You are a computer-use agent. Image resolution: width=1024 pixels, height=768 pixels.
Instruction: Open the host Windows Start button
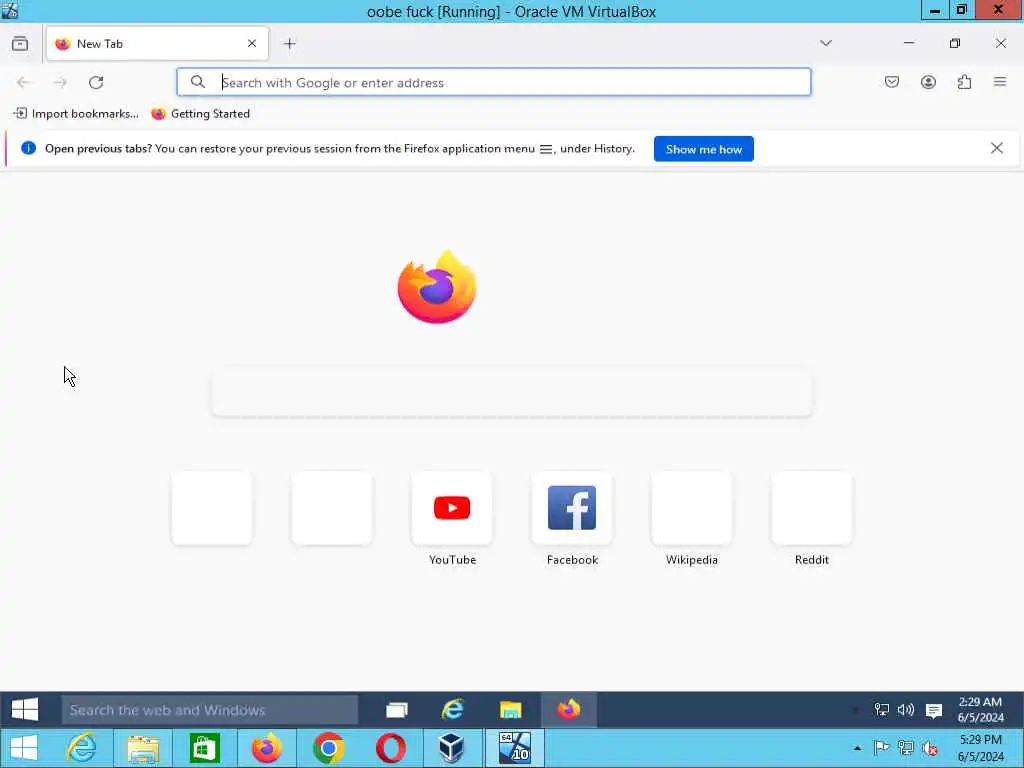[24, 748]
